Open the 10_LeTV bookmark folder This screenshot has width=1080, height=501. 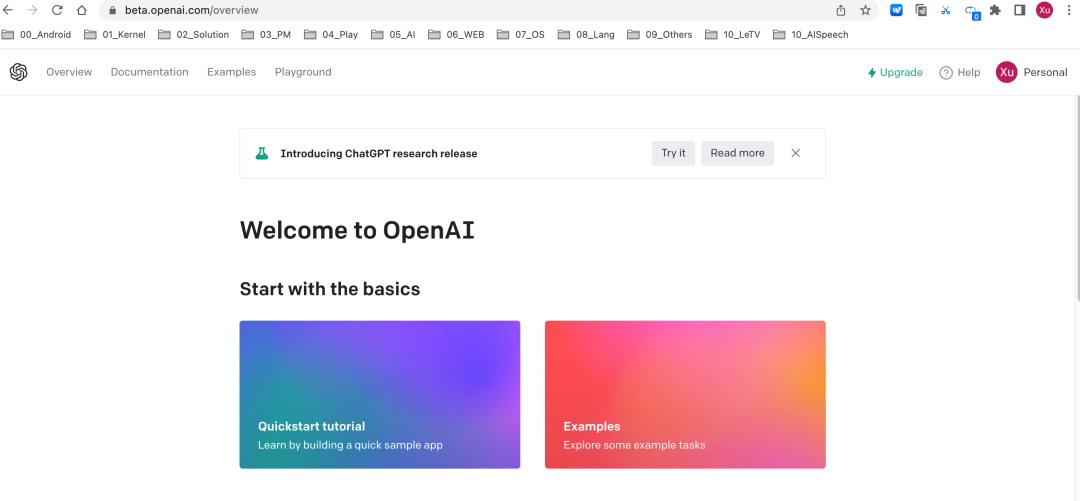pos(733,34)
